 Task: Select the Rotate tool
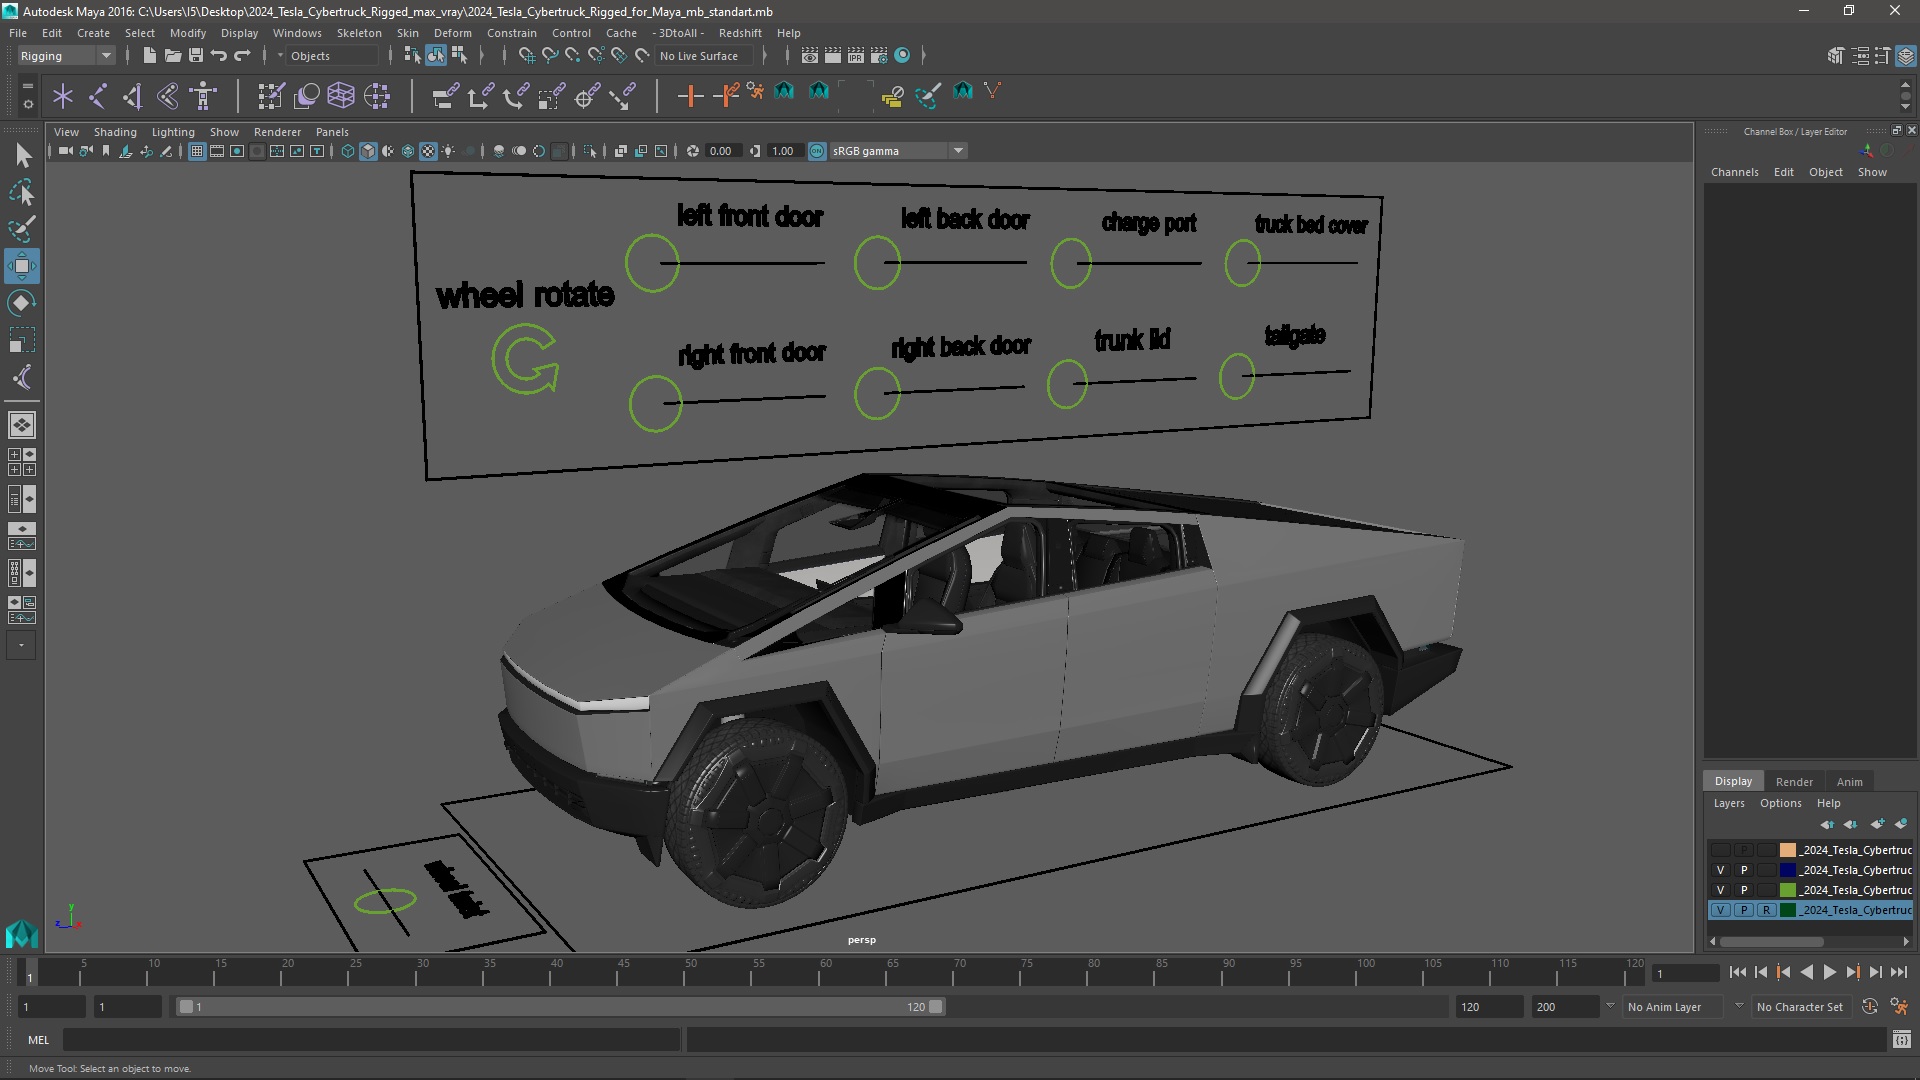pyautogui.click(x=22, y=303)
